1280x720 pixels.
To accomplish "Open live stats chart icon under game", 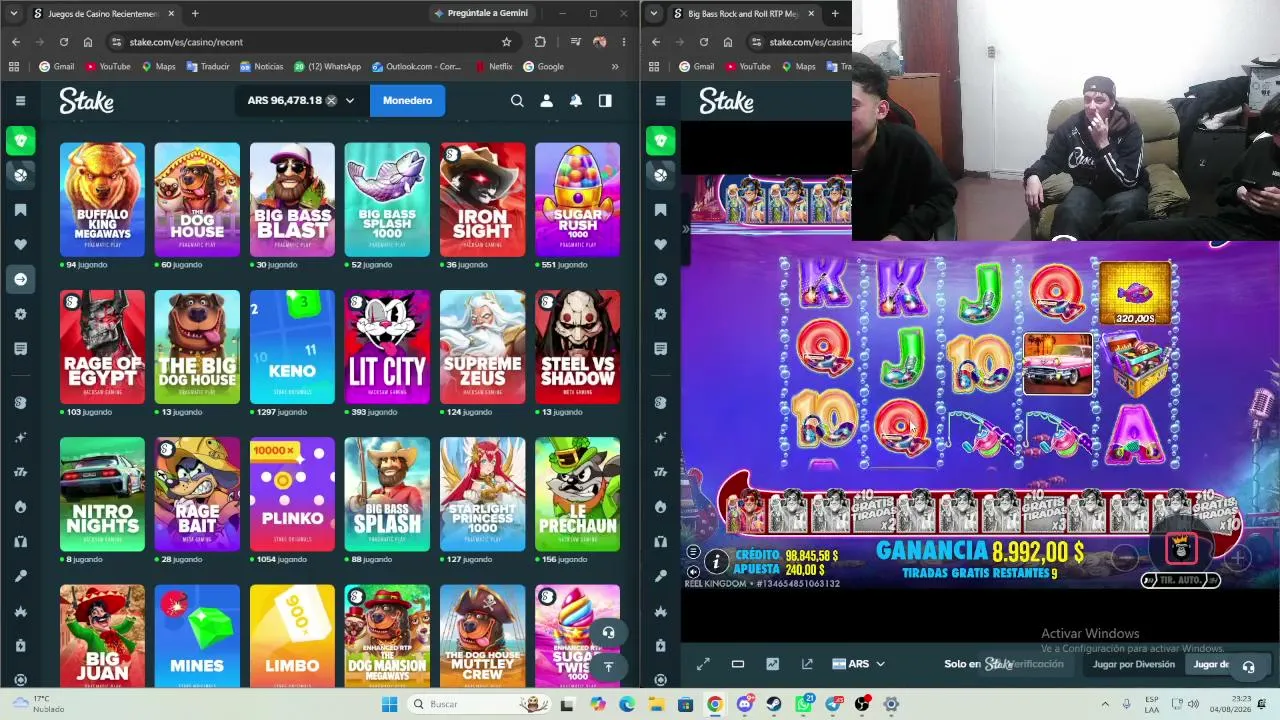I will (772, 664).
